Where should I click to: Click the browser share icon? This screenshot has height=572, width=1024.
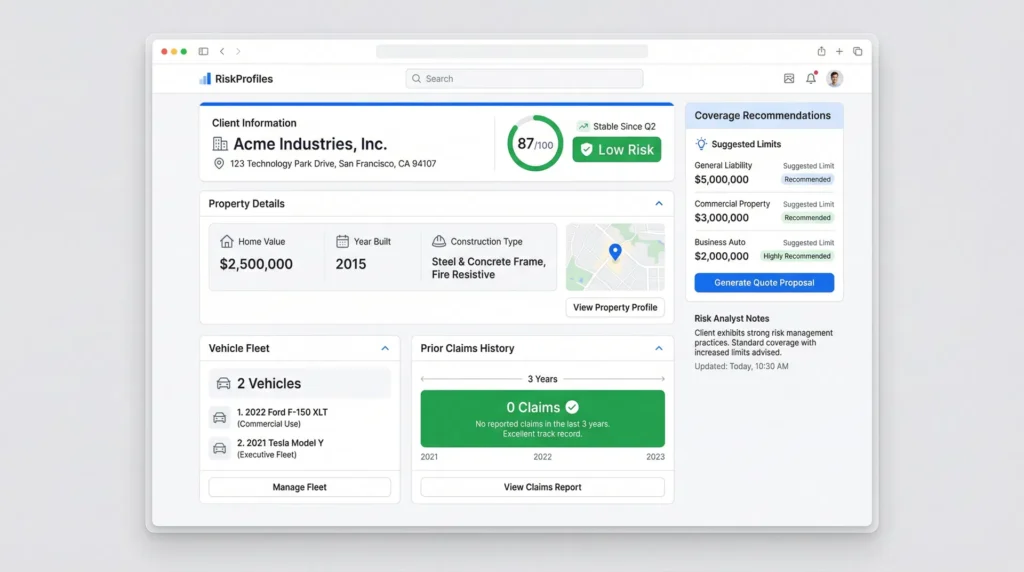(x=821, y=52)
